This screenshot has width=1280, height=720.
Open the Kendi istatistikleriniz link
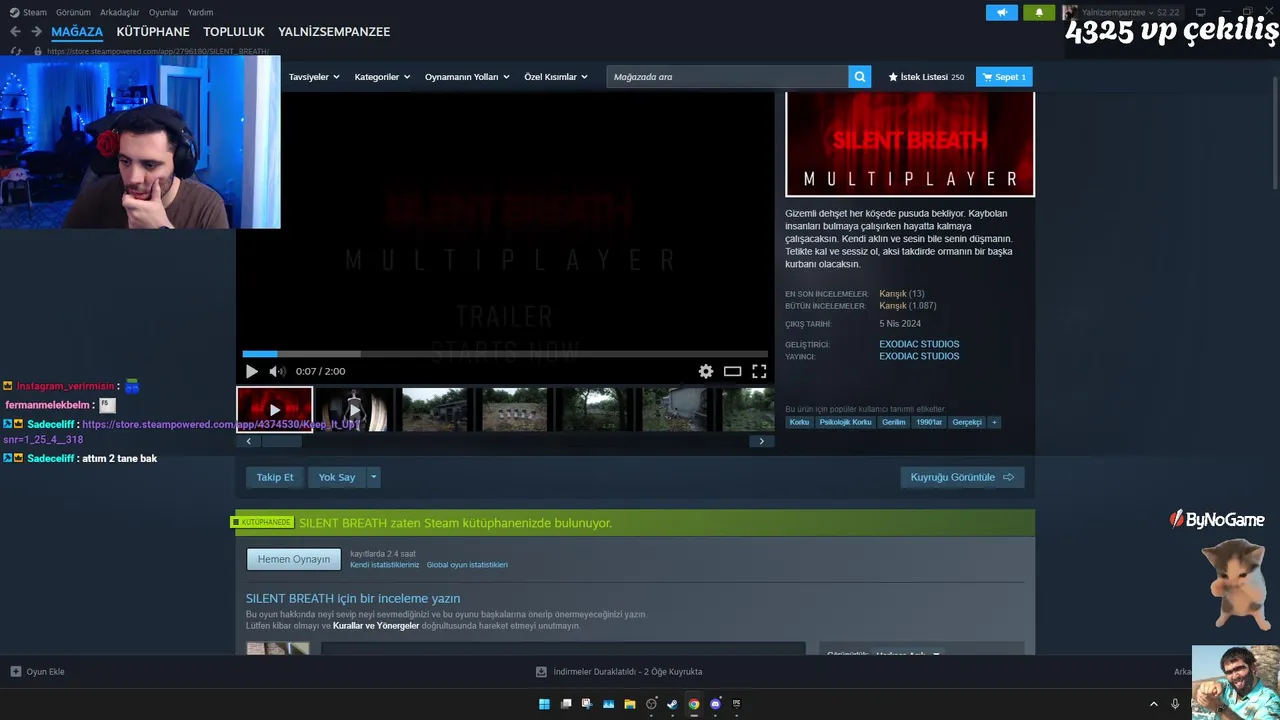point(385,565)
